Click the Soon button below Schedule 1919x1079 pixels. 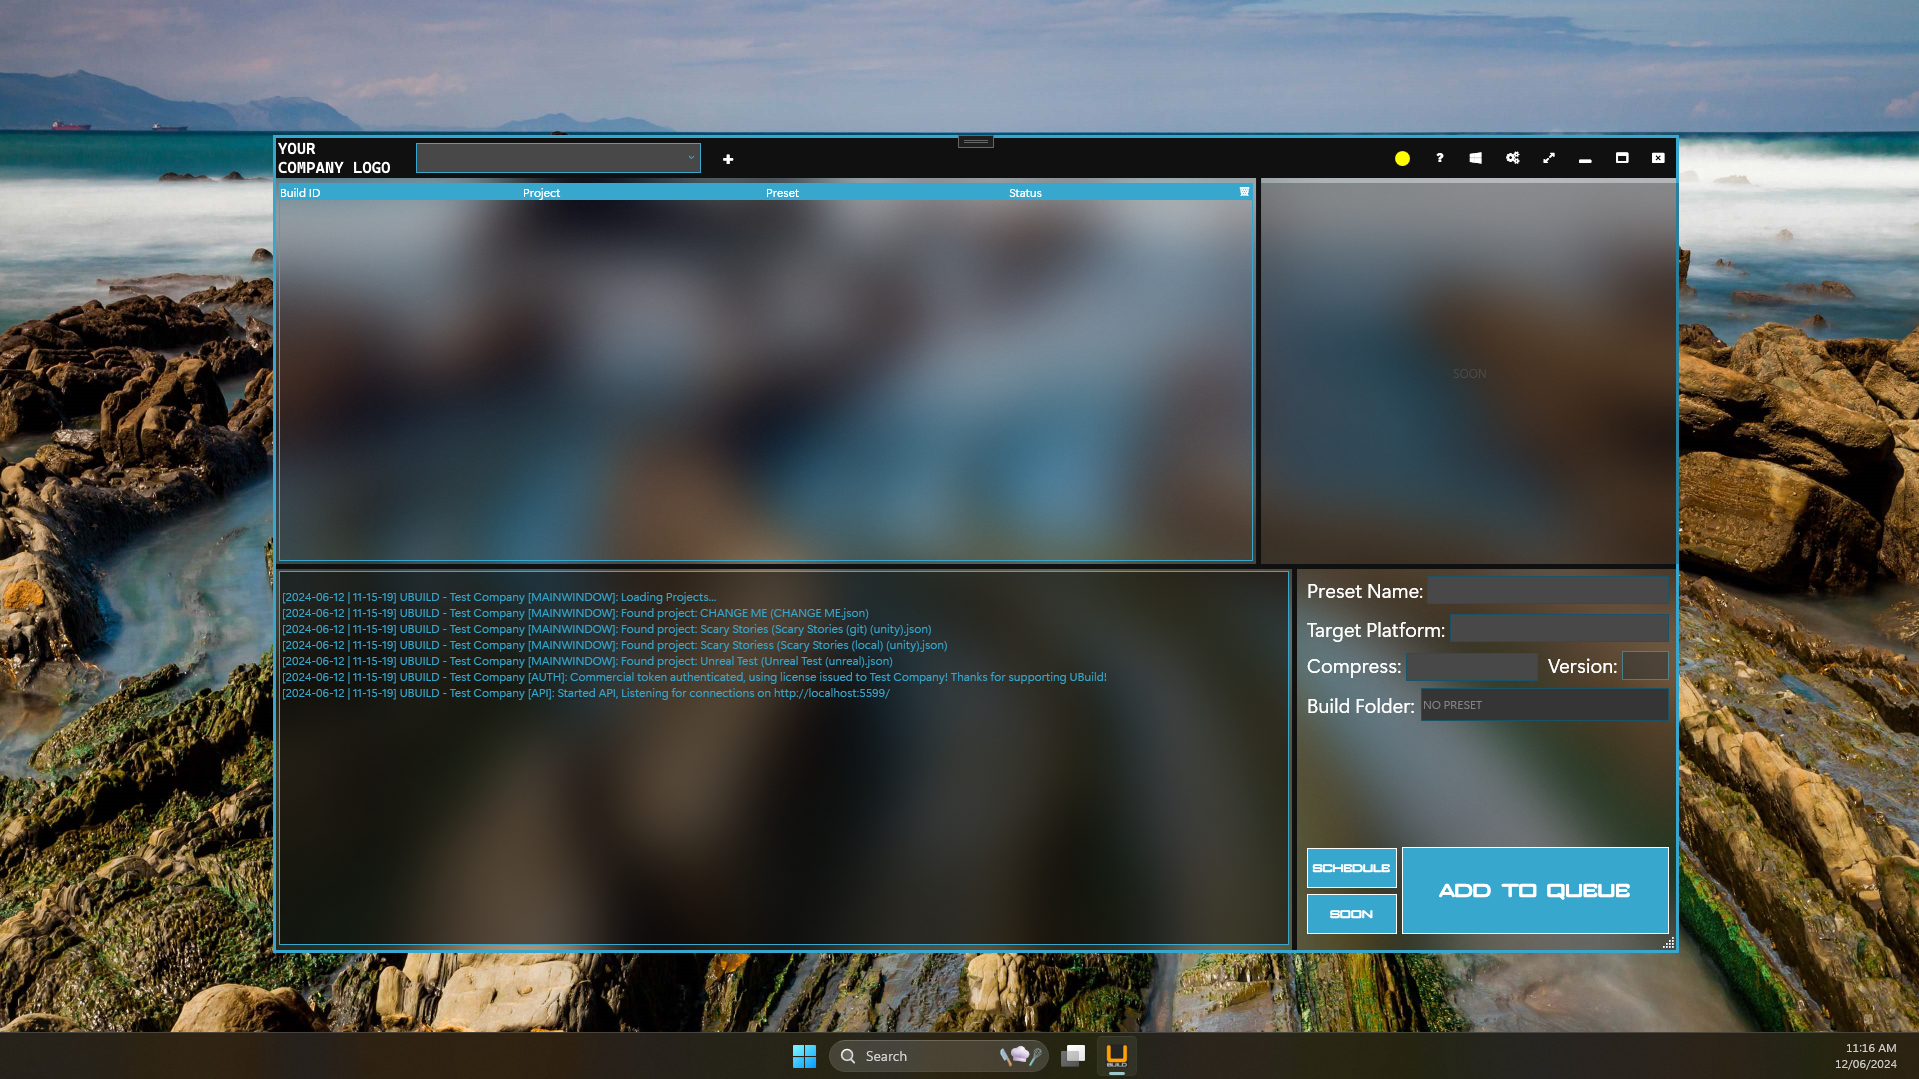click(1351, 914)
